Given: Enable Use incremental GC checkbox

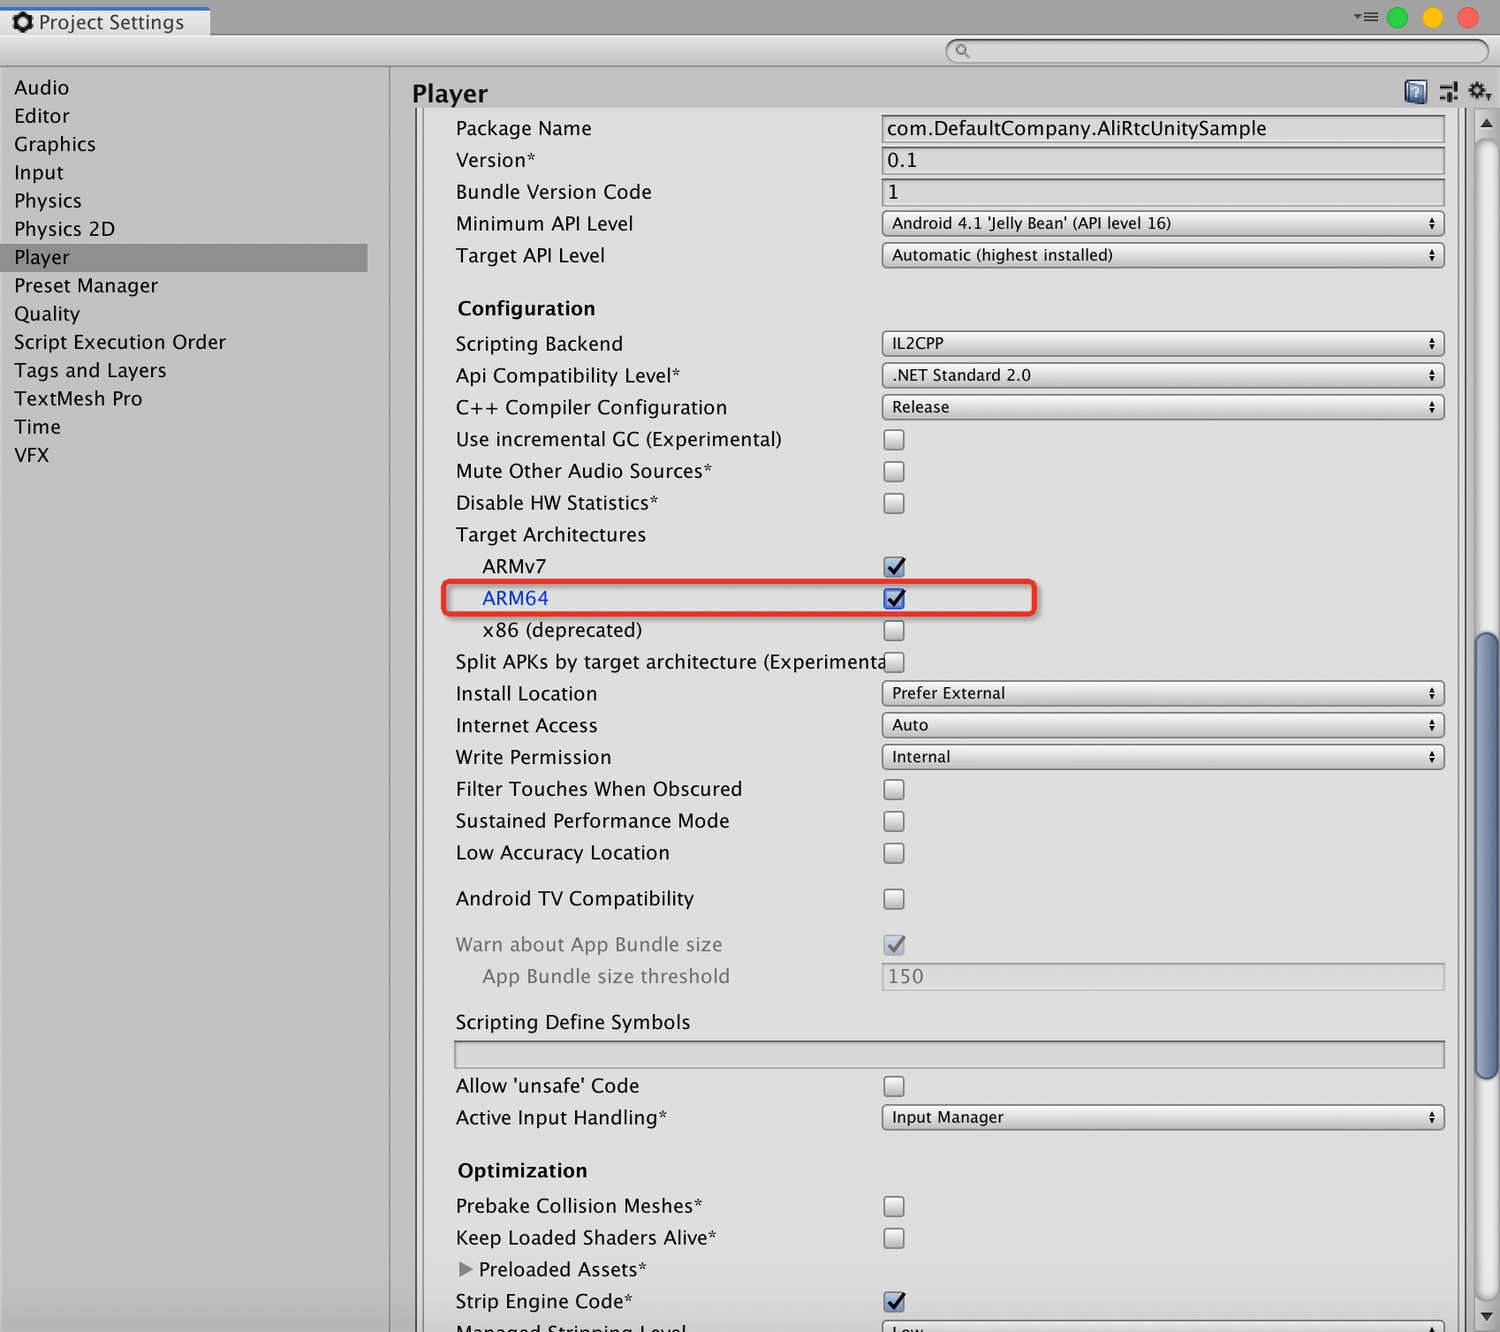Looking at the screenshot, I should pyautogui.click(x=894, y=439).
